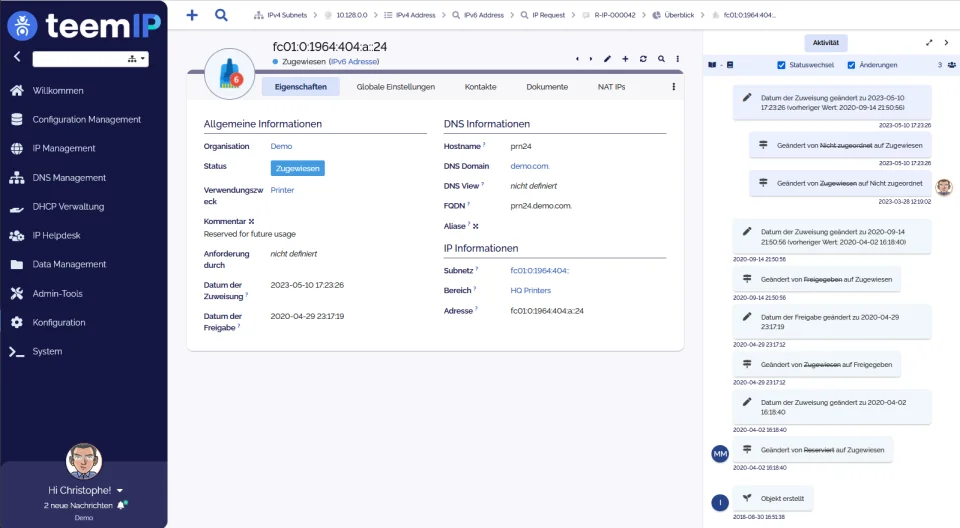
Task: Switch to Kontakte tab
Action: click(481, 87)
